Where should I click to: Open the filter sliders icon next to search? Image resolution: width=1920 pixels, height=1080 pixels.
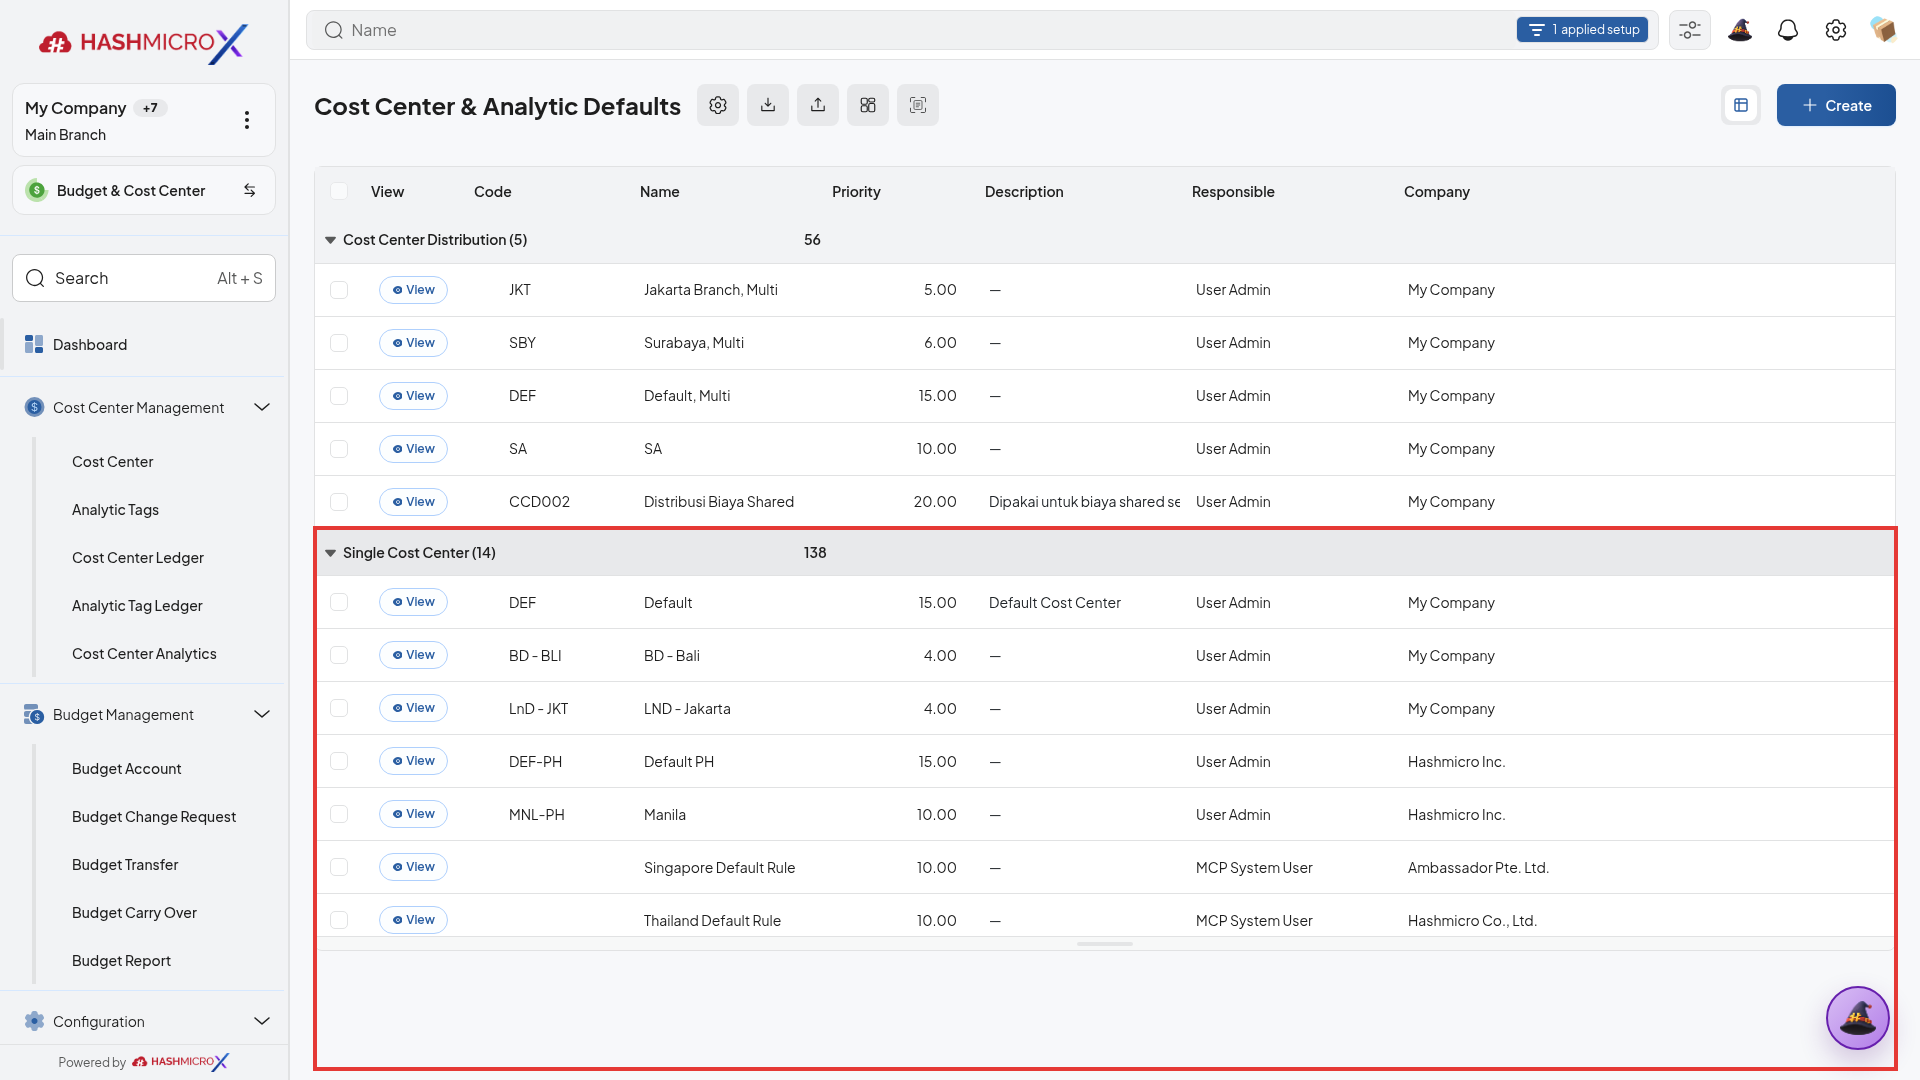coord(1690,30)
